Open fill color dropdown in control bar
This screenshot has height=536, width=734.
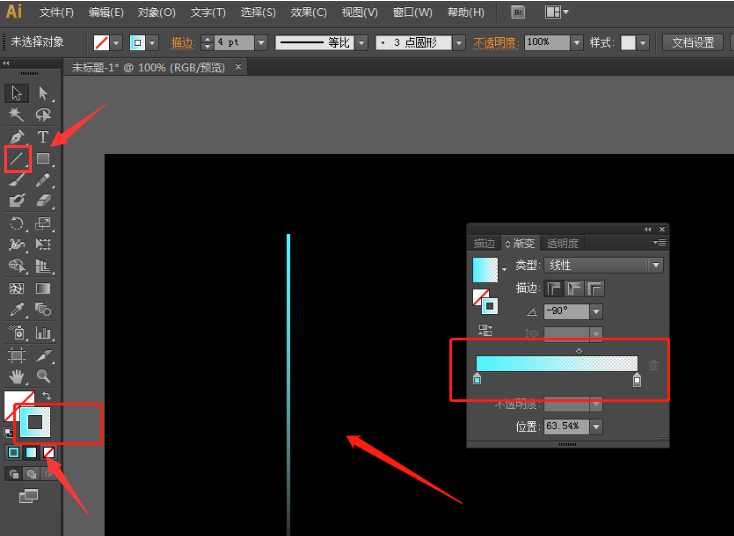(116, 43)
